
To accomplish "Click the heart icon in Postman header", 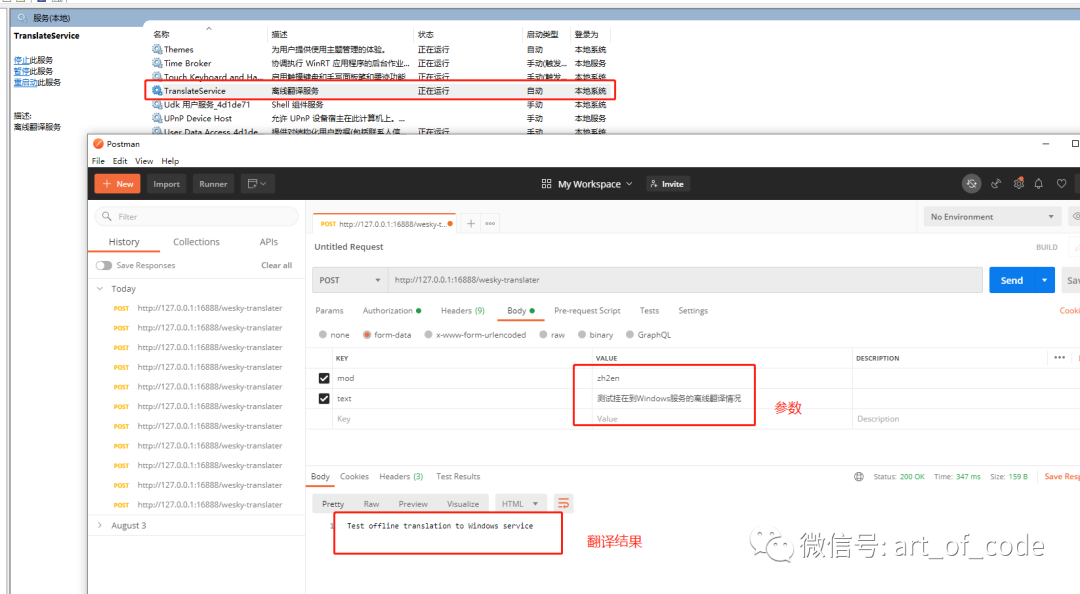I will [1061, 184].
